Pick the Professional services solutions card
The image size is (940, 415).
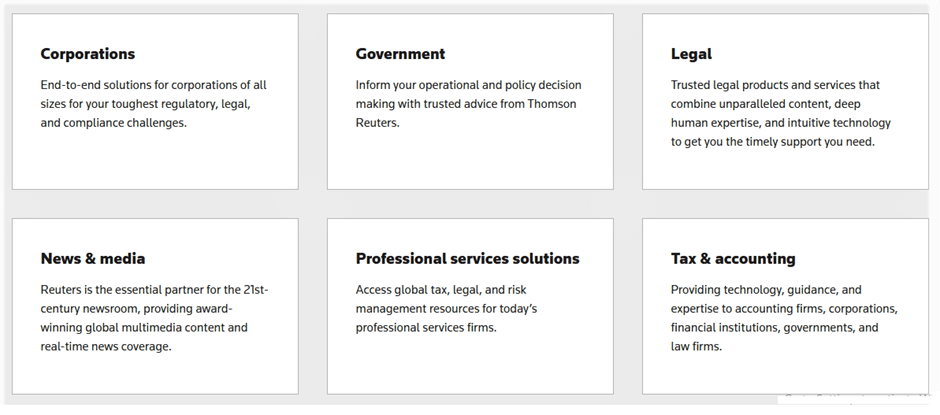coord(470,306)
